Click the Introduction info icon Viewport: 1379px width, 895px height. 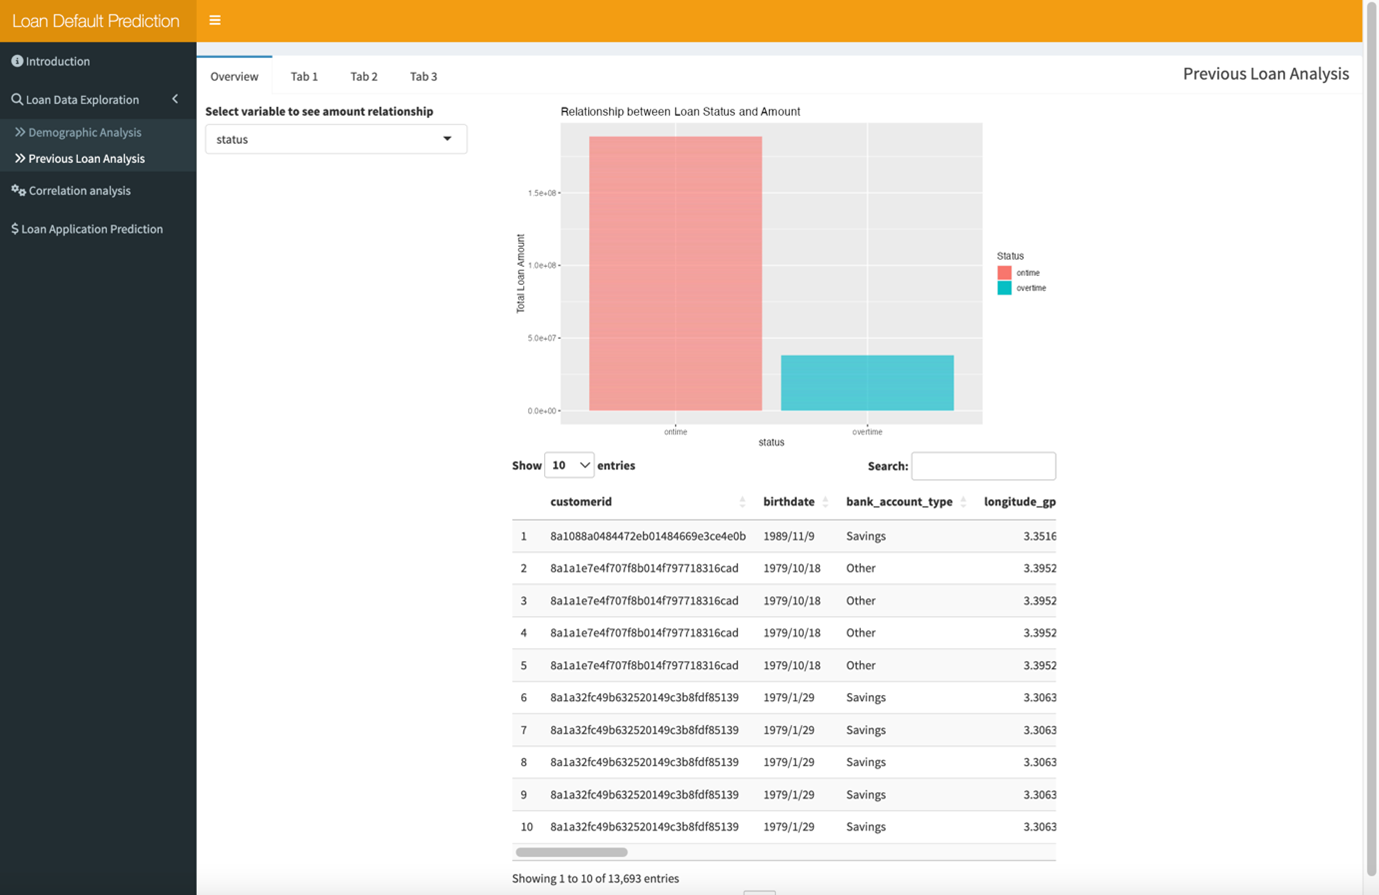point(17,61)
